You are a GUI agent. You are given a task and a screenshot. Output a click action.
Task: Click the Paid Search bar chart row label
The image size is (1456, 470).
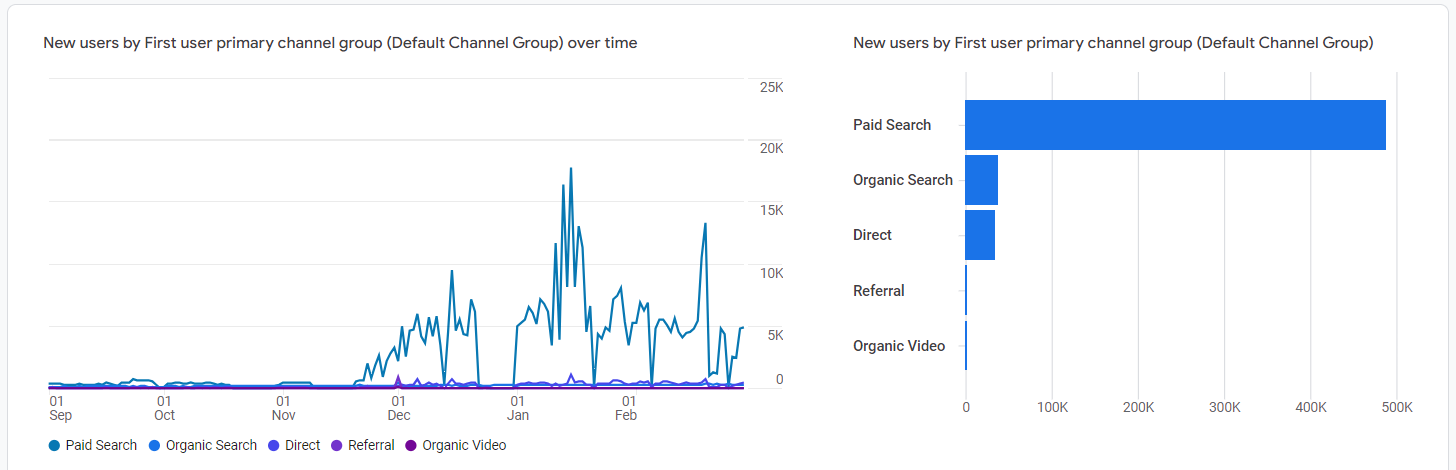[891, 125]
